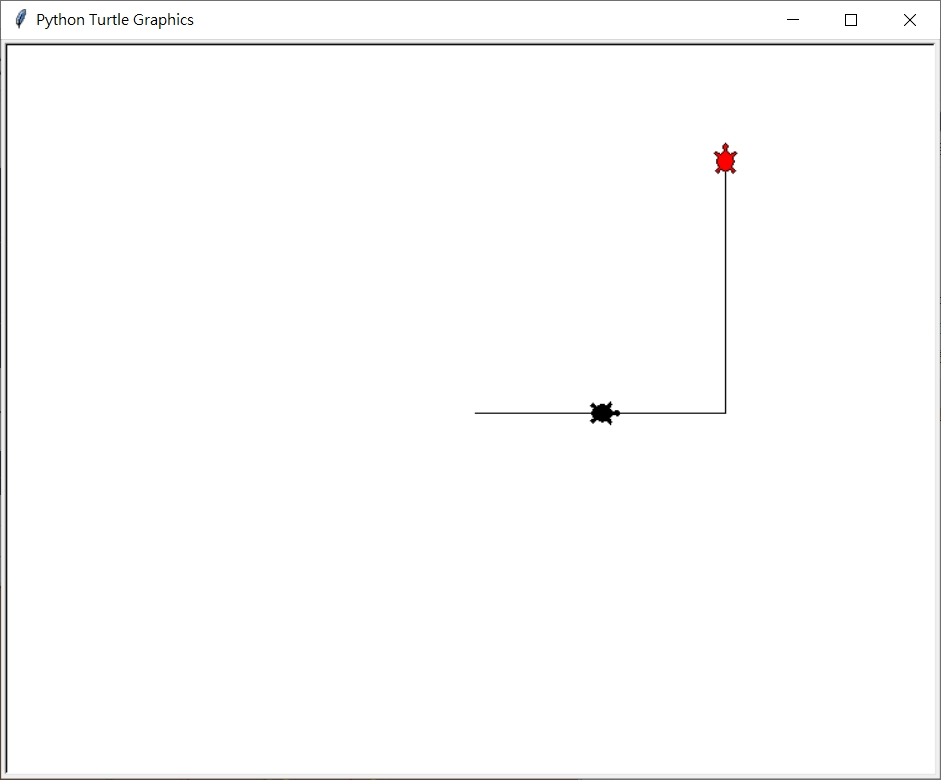Click the Tk feather icon in title bar

point(20,20)
